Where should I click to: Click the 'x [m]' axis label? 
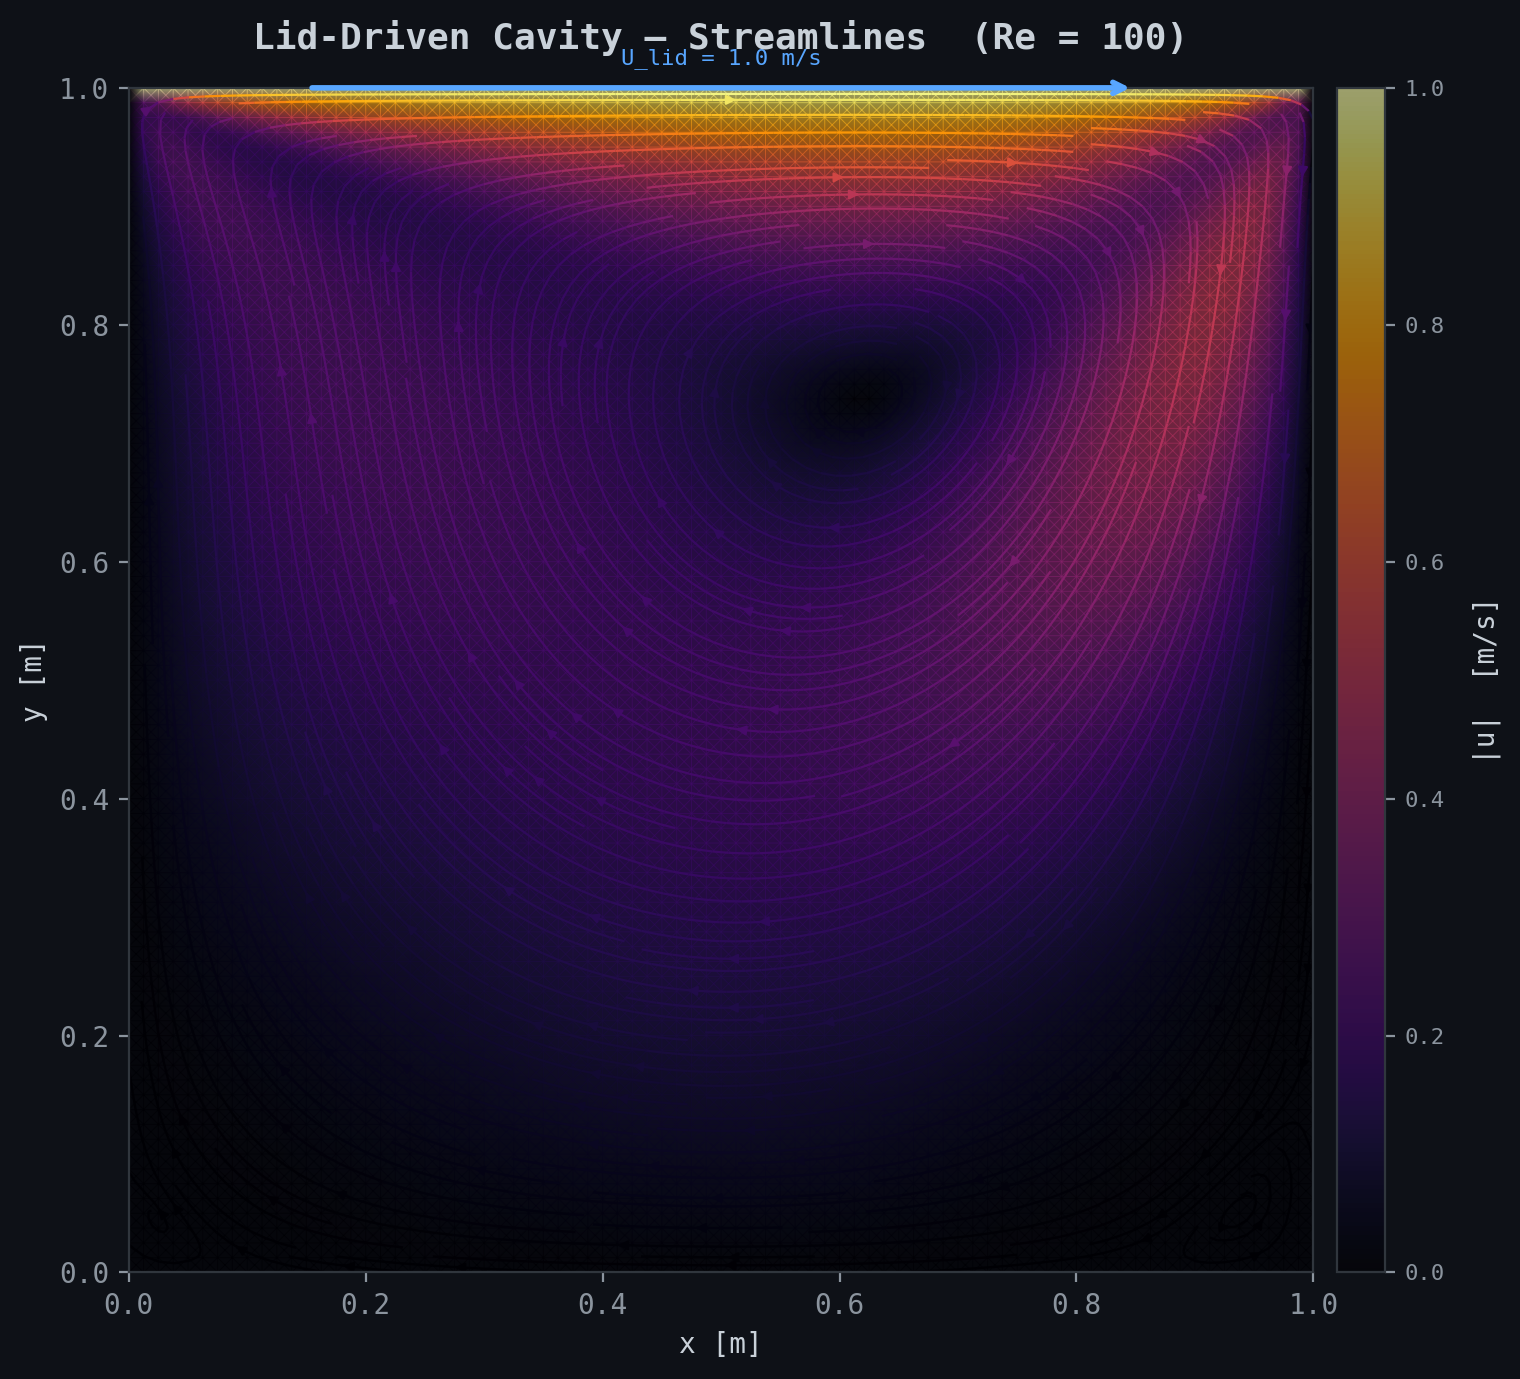coord(720,1344)
